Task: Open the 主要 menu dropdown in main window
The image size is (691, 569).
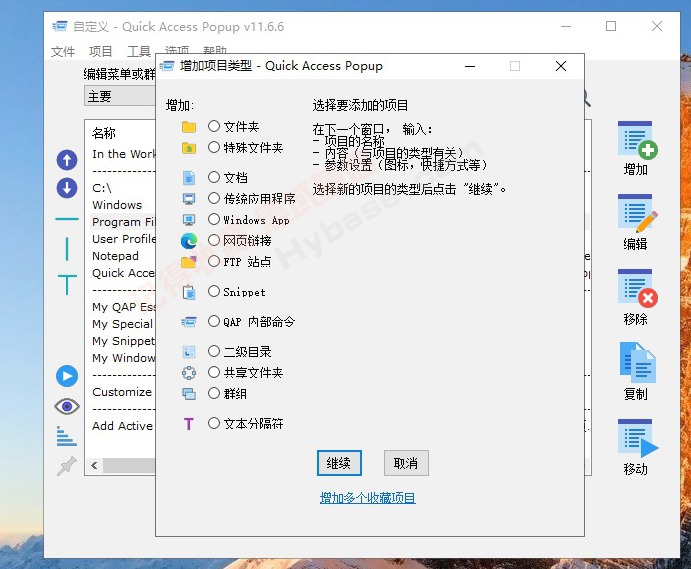Action: pos(120,96)
